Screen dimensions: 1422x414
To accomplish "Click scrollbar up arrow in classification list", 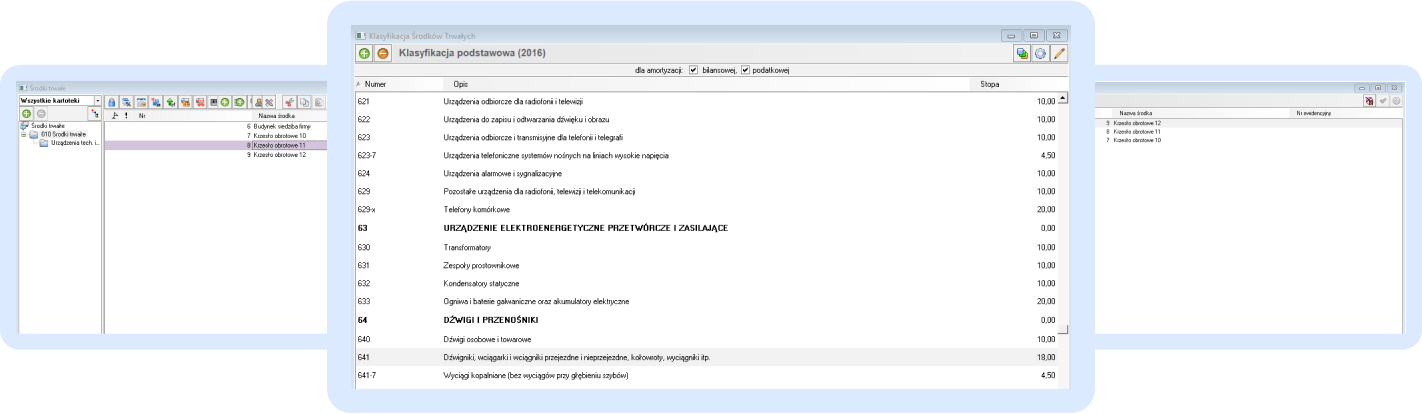I will click(1063, 98).
